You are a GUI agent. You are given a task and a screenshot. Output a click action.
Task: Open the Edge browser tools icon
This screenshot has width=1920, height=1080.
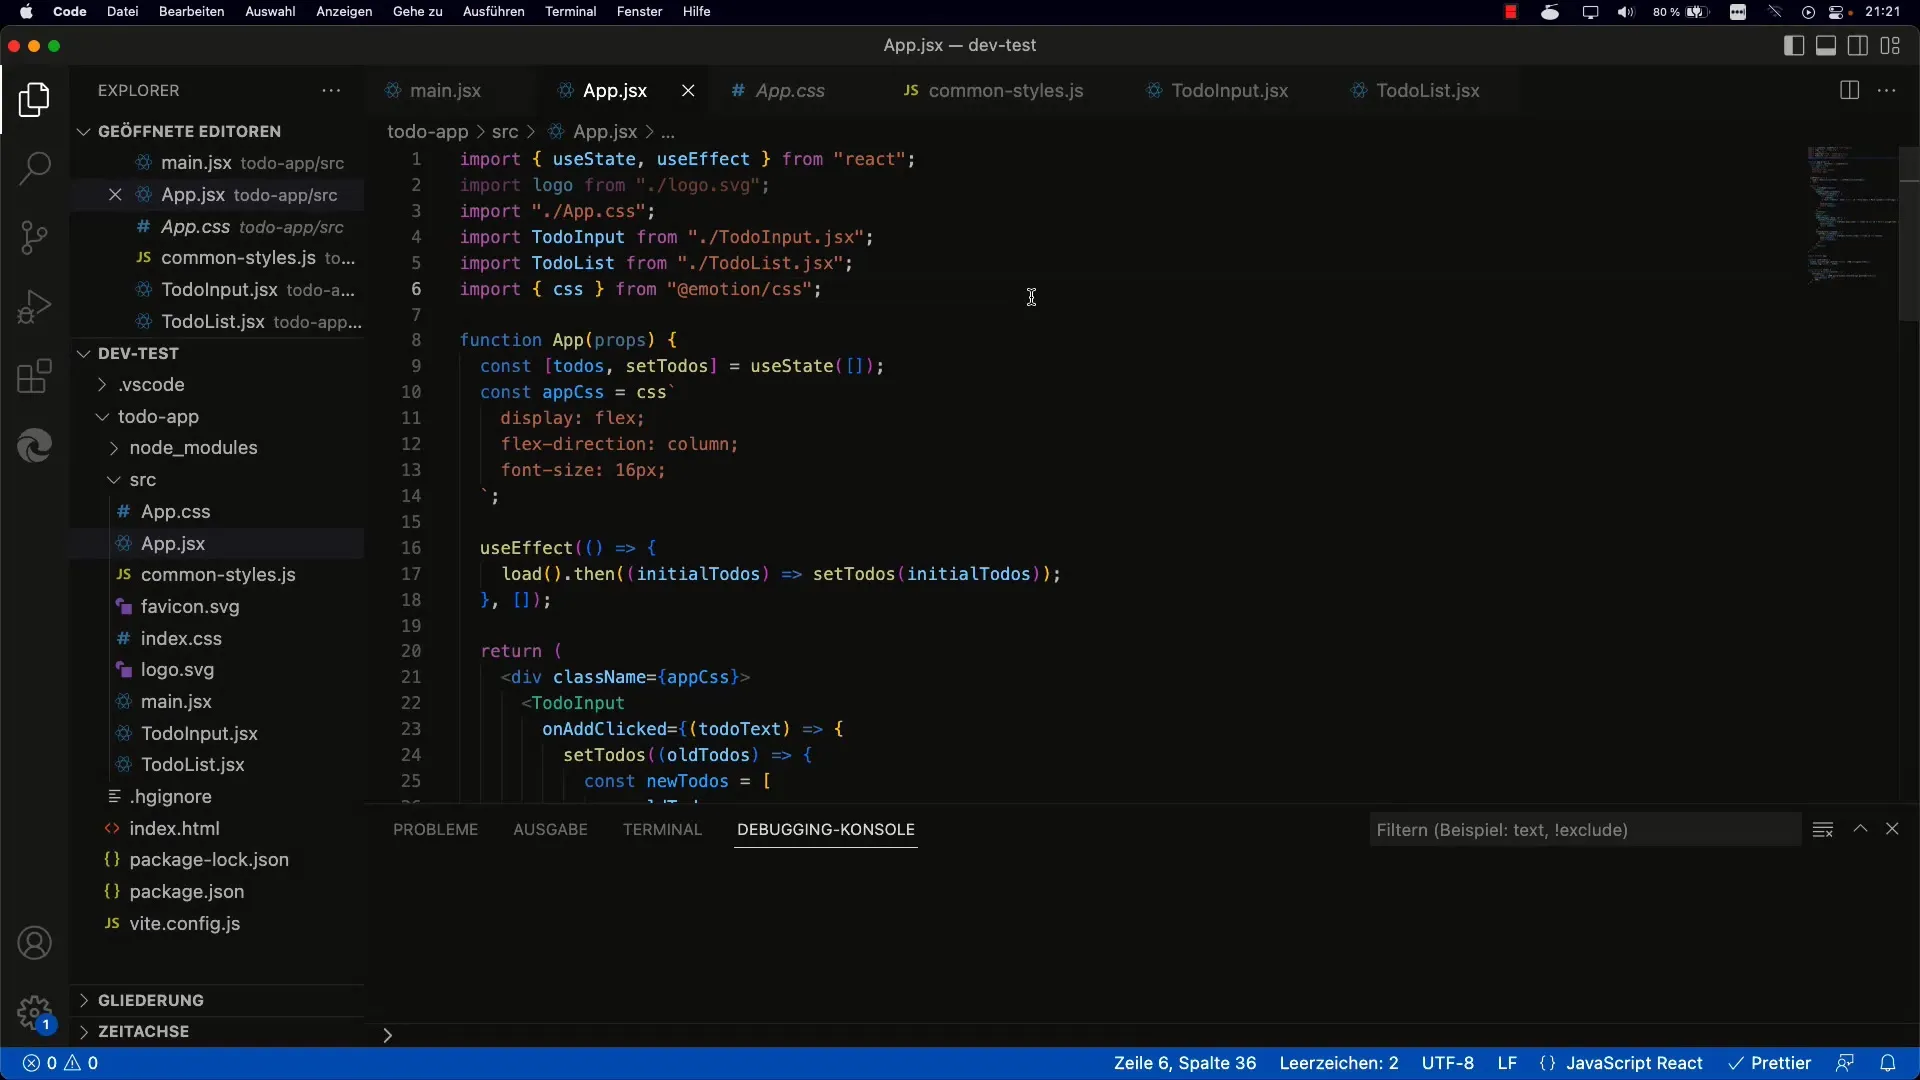point(34,446)
